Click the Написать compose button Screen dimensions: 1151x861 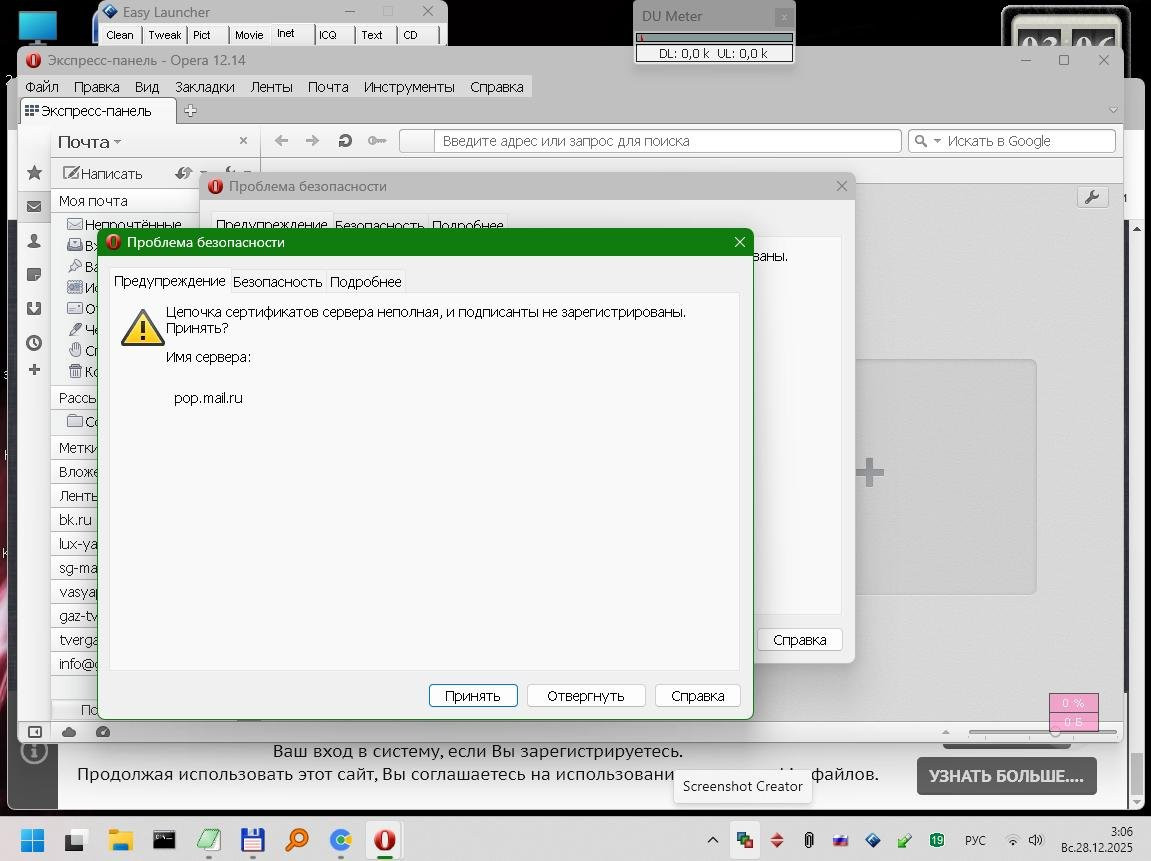point(103,173)
